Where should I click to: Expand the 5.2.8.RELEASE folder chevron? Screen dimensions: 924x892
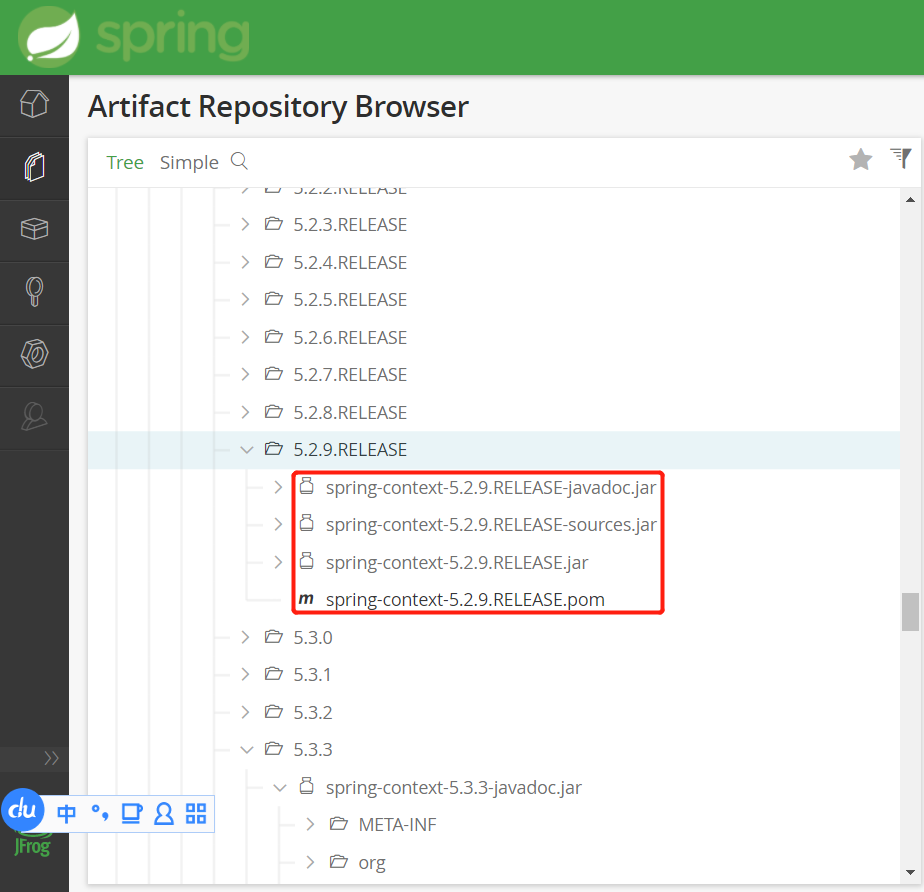246,412
